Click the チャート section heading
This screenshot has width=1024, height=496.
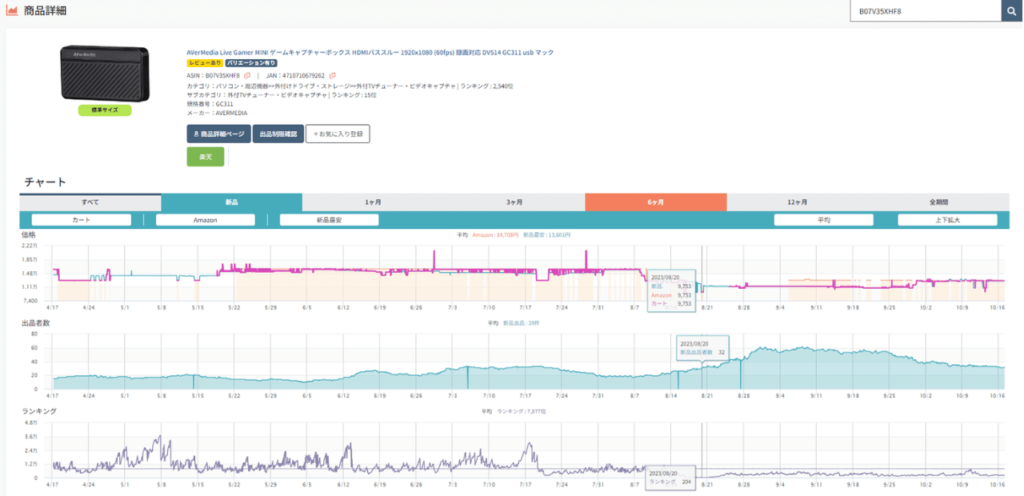[x=45, y=182]
